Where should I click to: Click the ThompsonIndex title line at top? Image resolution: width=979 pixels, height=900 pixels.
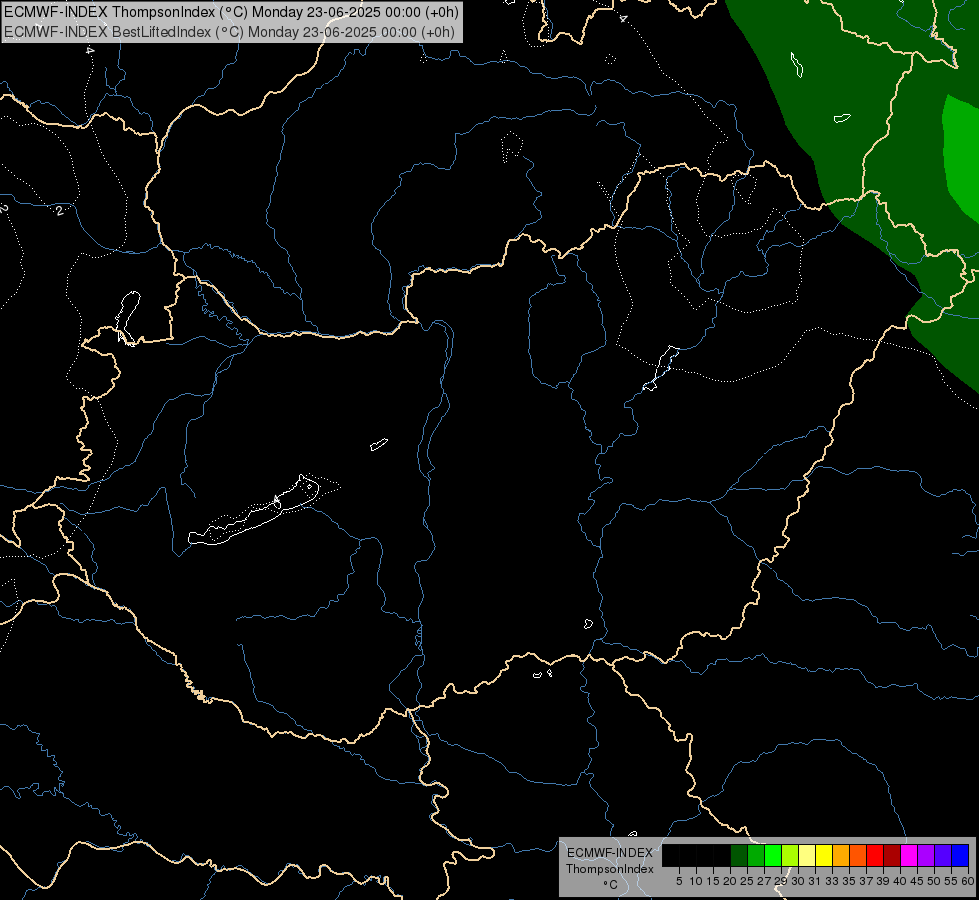231,12
